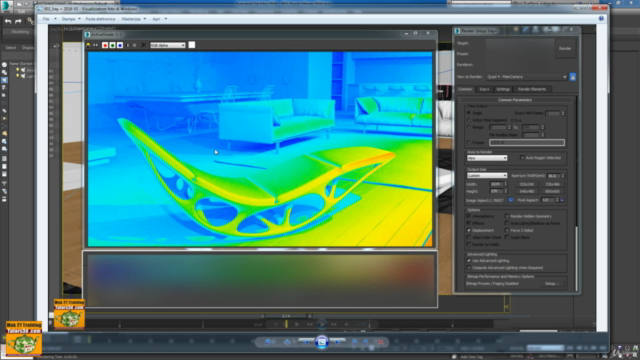Switch to the Render Elements tab
This screenshot has height=360, width=640.
tap(531, 89)
